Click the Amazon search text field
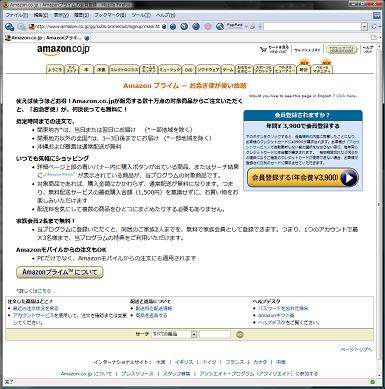Screen dimensions: 385x389 [x=215, y=334]
